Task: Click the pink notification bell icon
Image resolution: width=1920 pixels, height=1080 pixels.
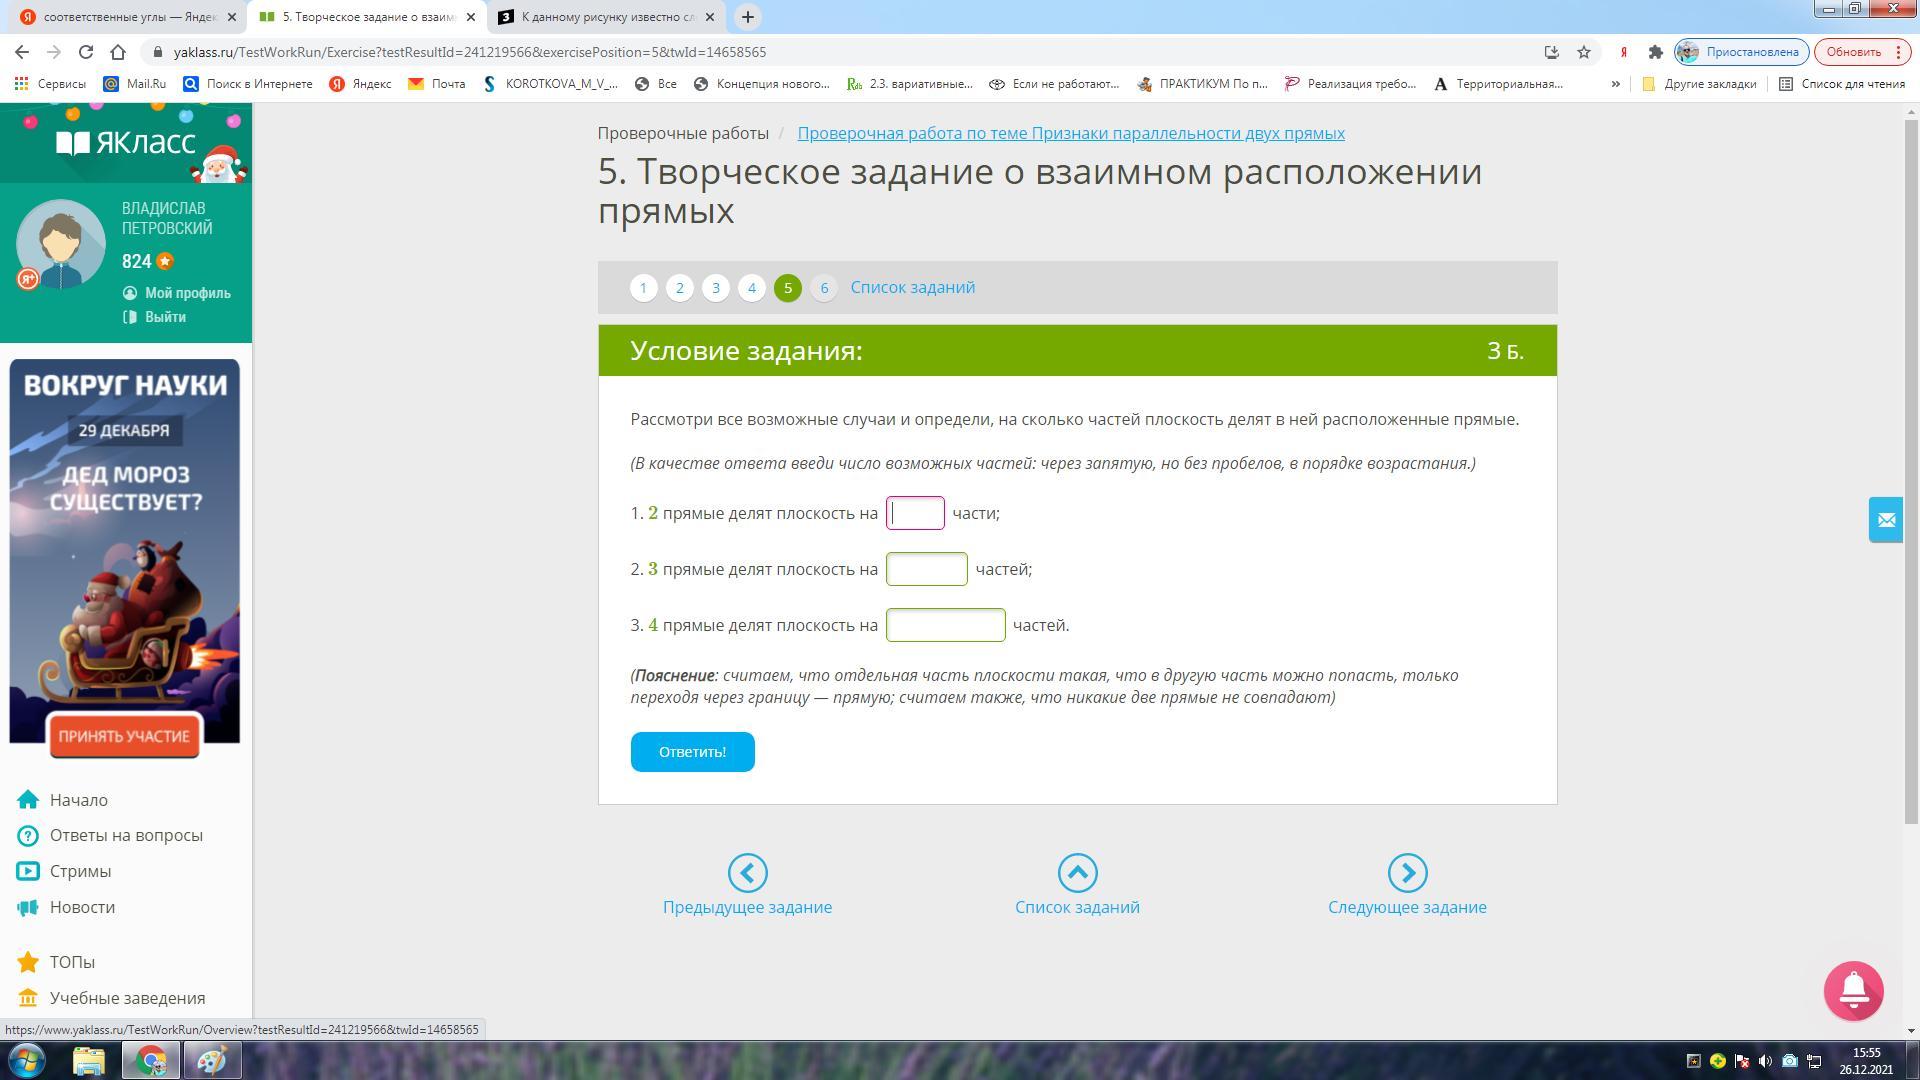Action: click(1853, 990)
